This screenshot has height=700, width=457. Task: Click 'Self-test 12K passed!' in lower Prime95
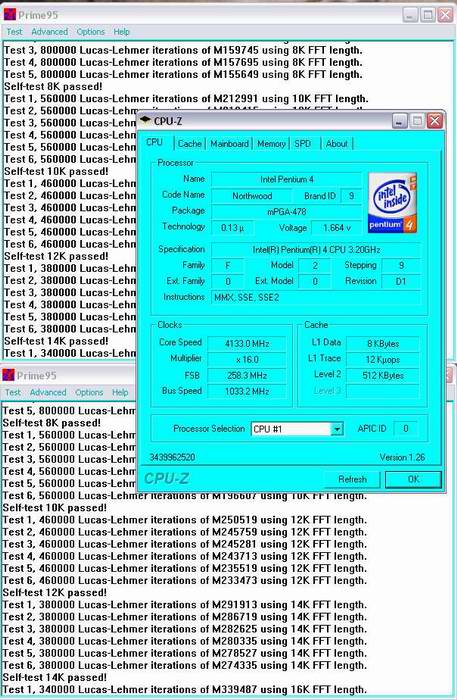pyautogui.click(x=54, y=593)
